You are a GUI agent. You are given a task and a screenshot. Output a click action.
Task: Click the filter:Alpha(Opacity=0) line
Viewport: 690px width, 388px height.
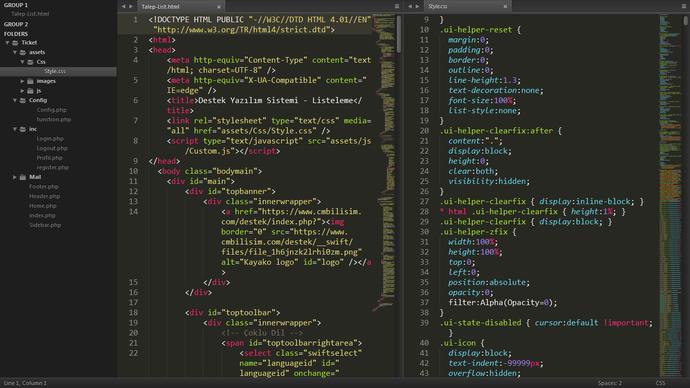[503, 303]
